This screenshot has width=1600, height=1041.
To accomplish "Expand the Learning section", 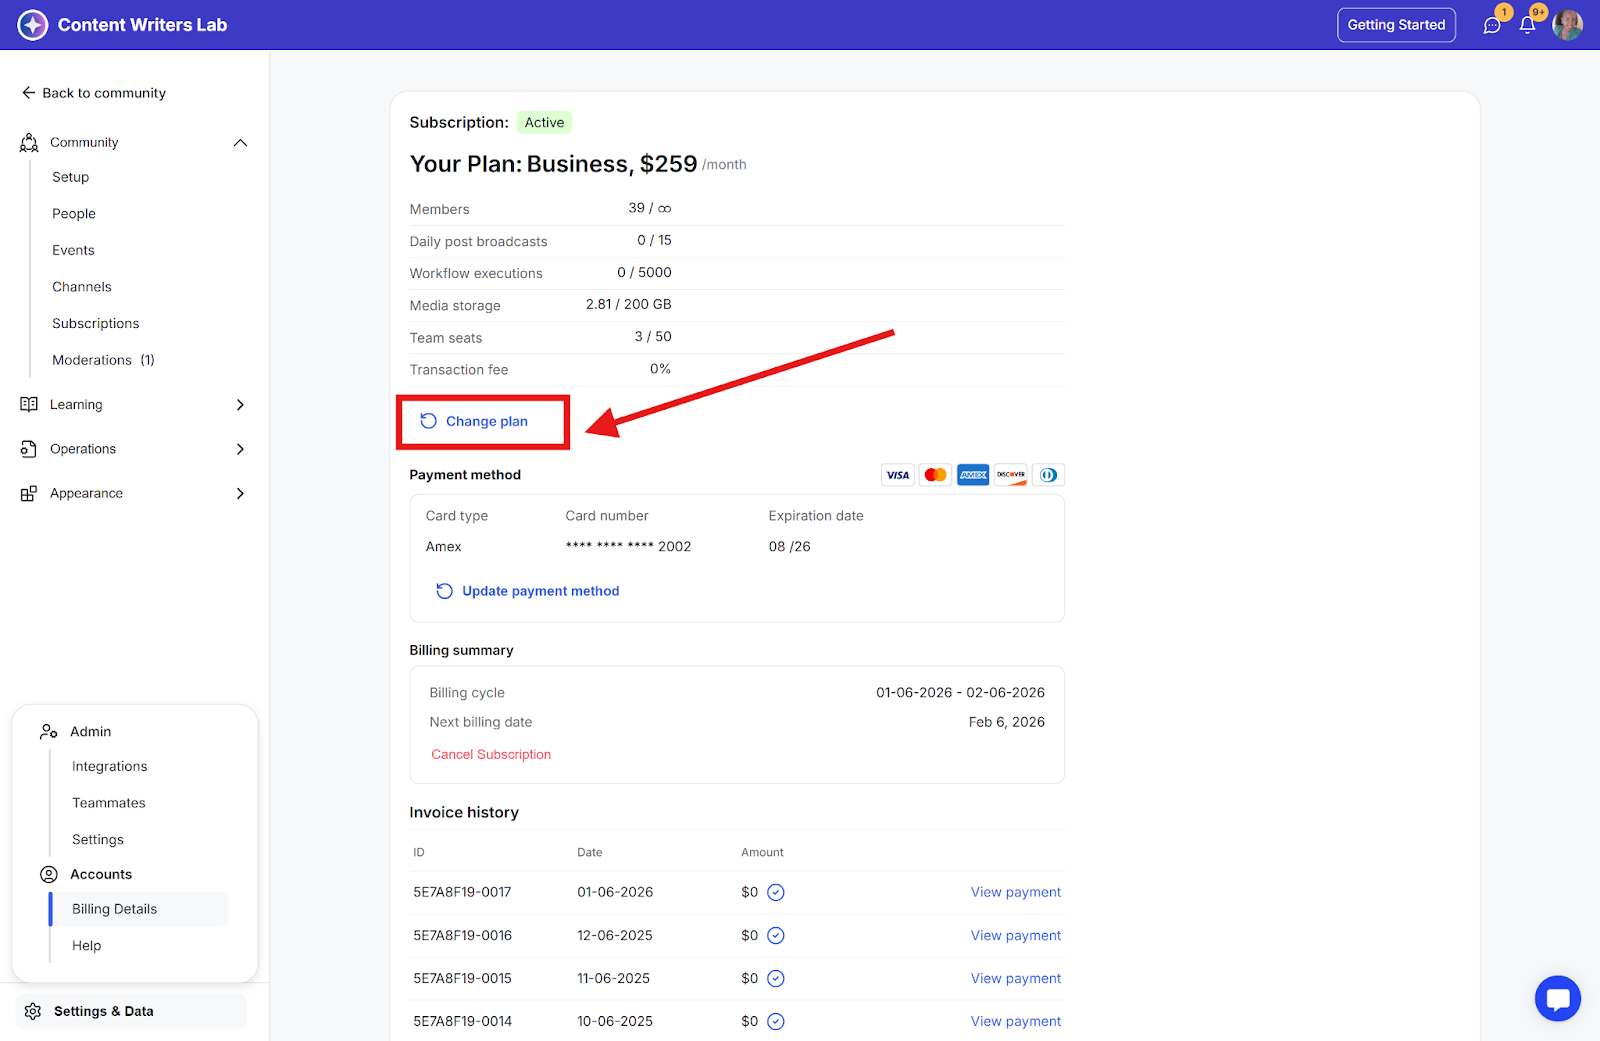I will tap(240, 405).
